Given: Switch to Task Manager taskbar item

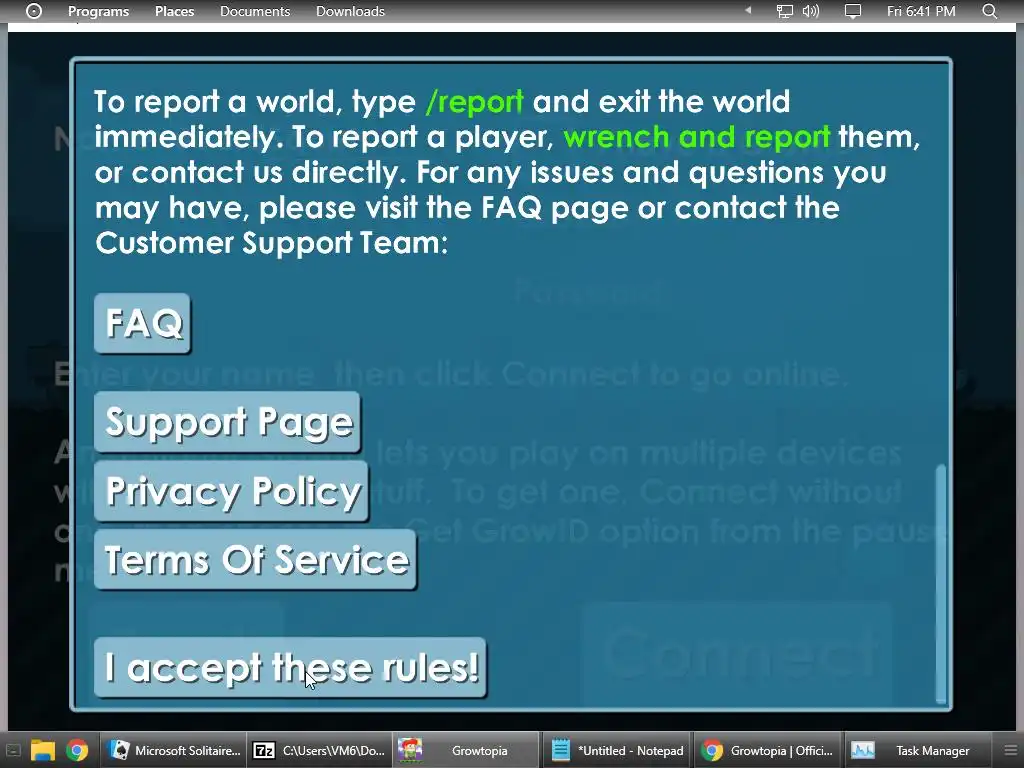Looking at the screenshot, I should coord(916,750).
